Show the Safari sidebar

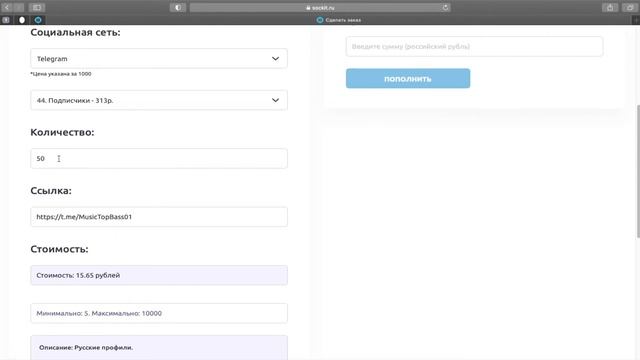[37, 7]
